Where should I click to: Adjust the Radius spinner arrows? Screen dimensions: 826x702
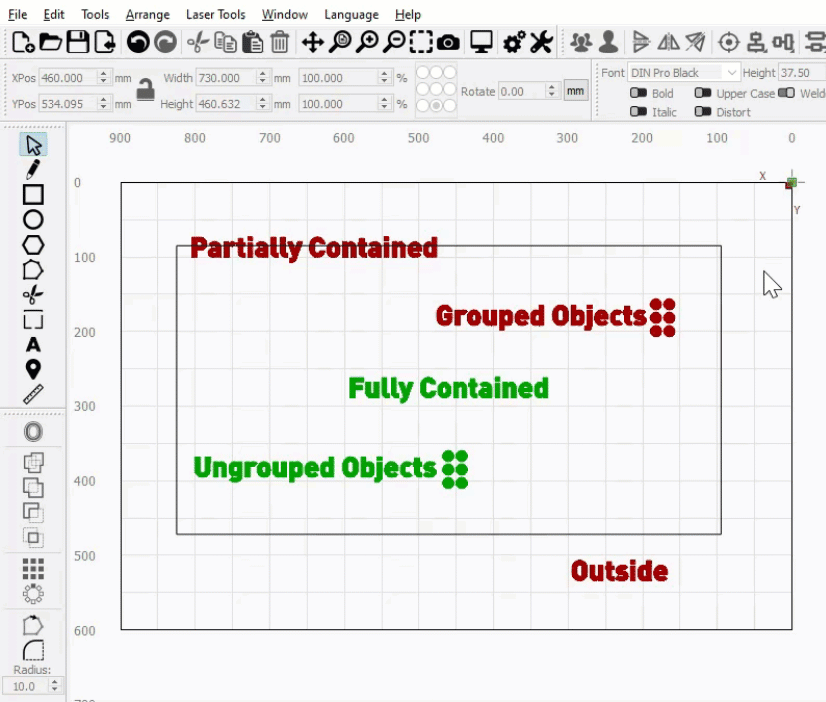pos(54,686)
